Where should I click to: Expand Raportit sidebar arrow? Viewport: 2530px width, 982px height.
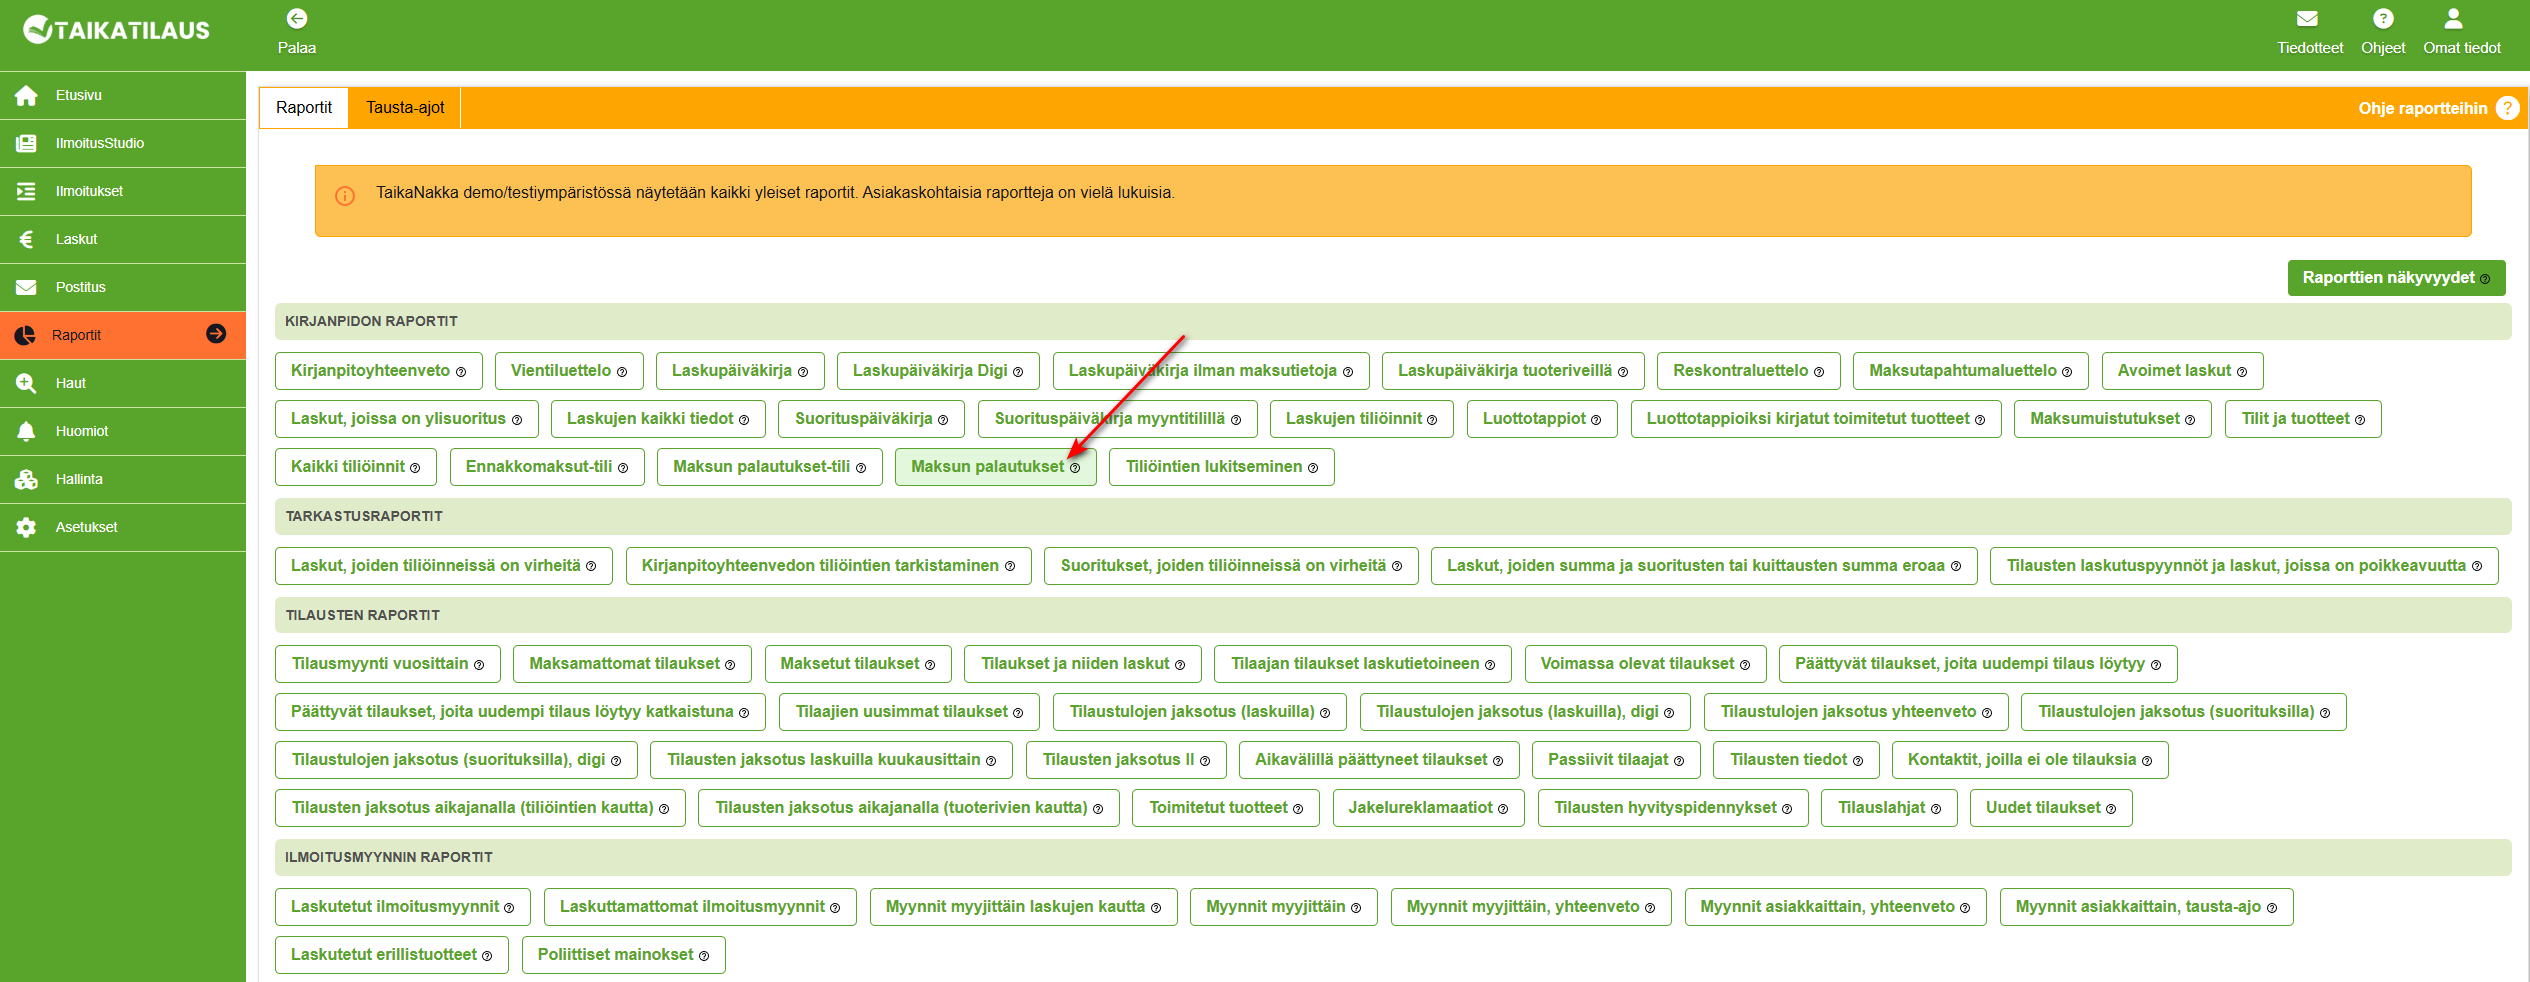pyautogui.click(x=216, y=334)
